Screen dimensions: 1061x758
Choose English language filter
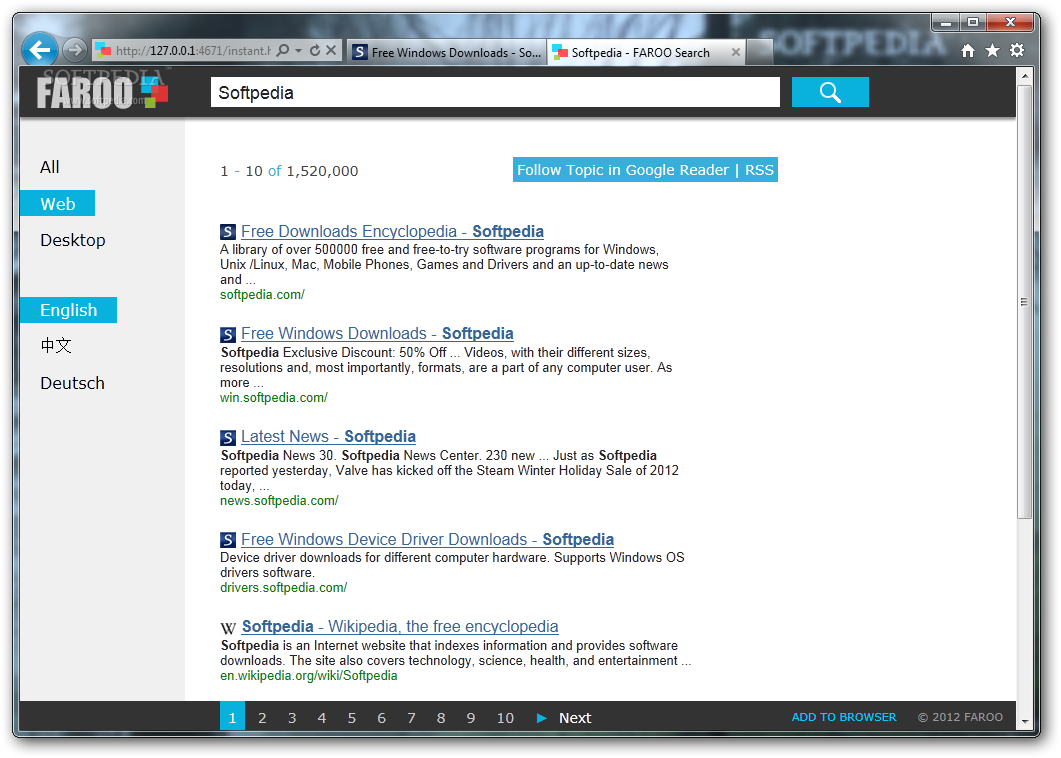pyautogui.click(x=68, y=310)
